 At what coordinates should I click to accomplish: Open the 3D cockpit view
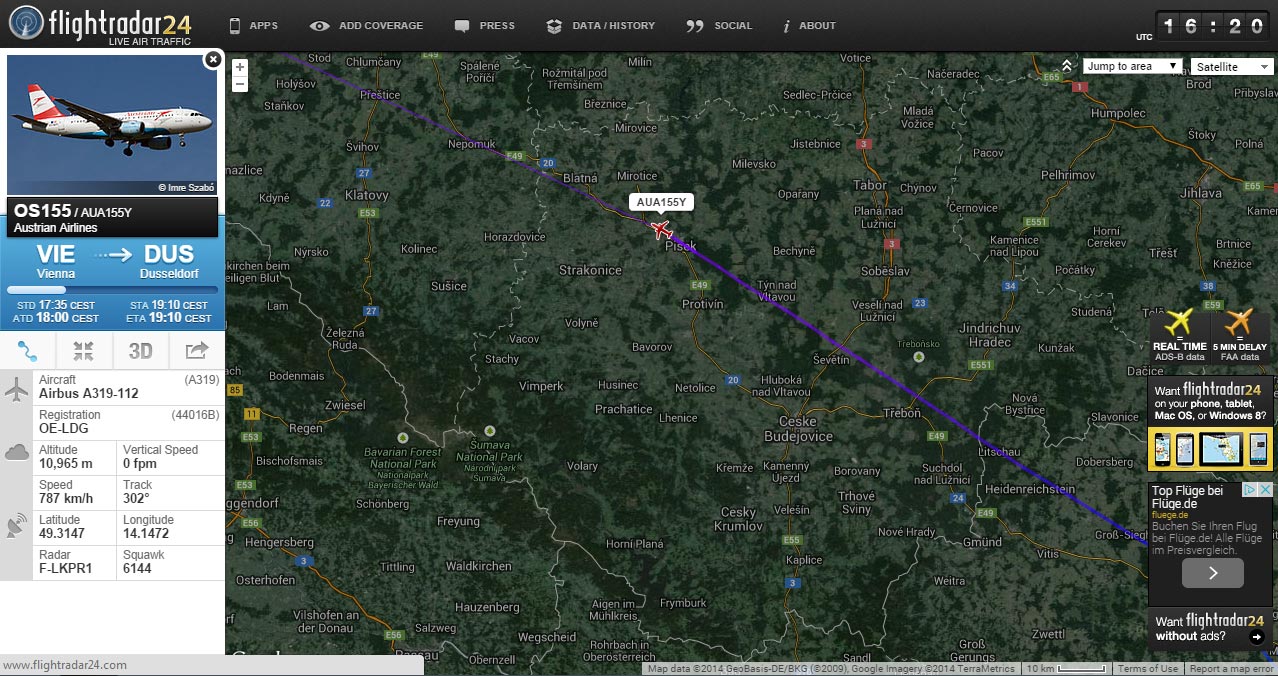click(x=141, y=351)
